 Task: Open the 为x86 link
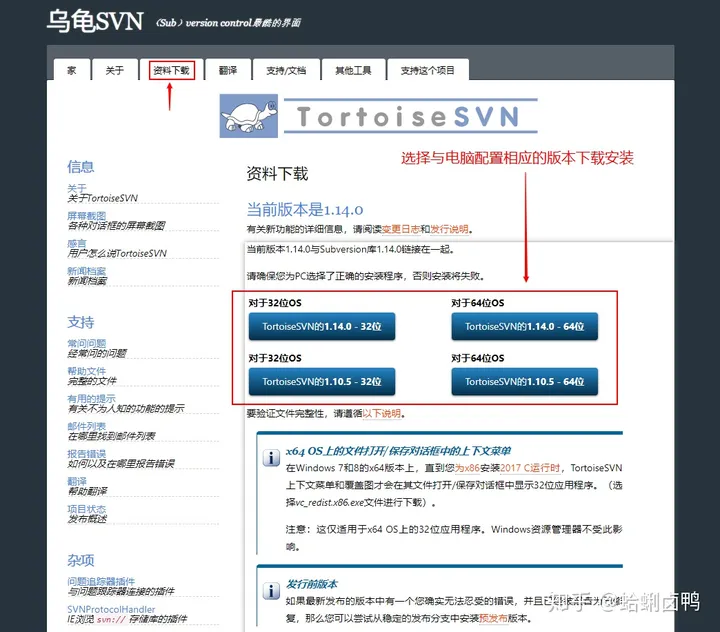(467, 468)
